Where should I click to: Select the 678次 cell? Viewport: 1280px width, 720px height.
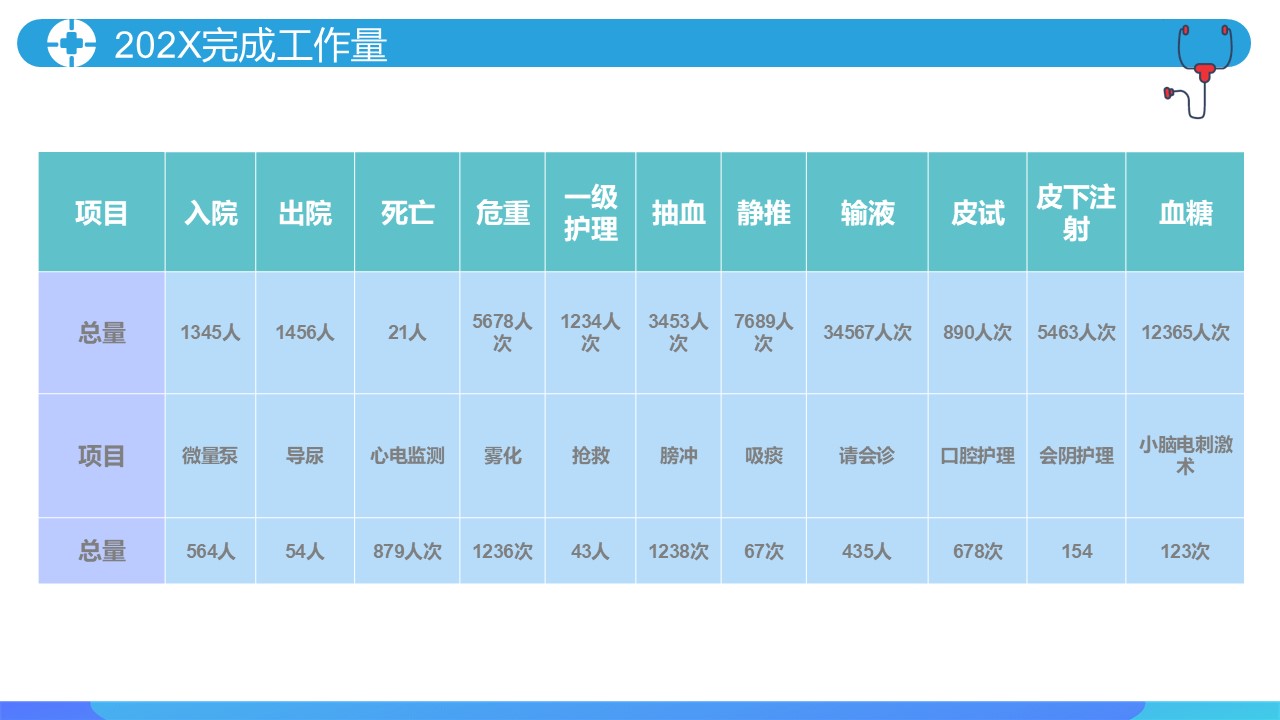pos(978,551)
